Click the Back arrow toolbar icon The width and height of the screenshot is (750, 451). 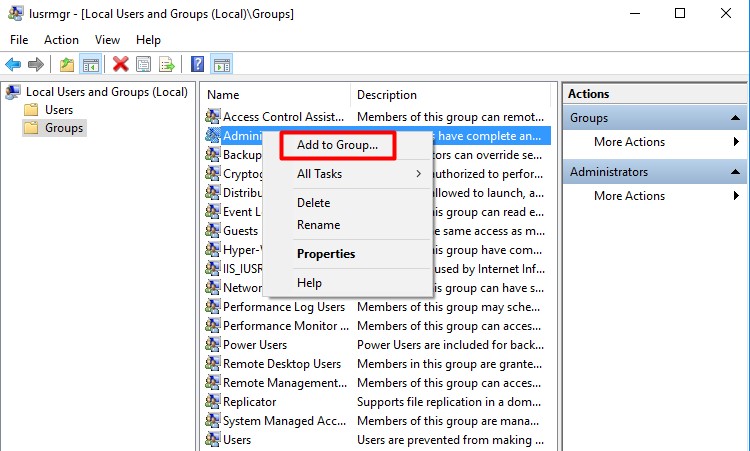tap(14, 64)
